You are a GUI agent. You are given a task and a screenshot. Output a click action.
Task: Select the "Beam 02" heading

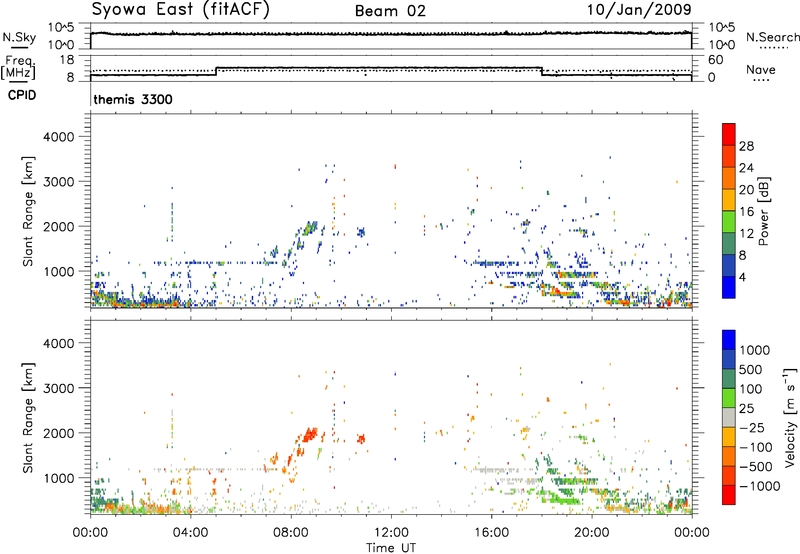pyautogui.click(x=390, y=11)
